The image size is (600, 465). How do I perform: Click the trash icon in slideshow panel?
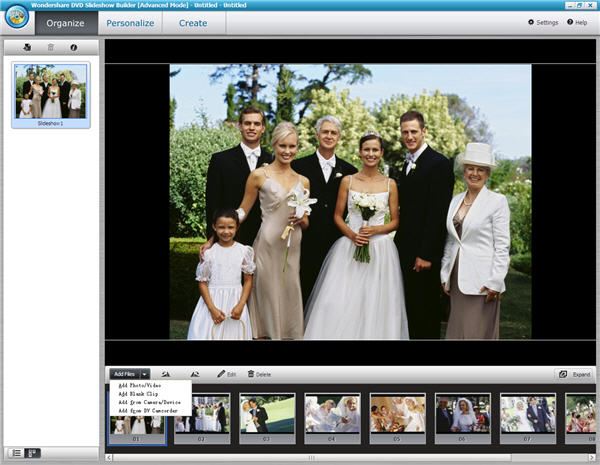click(x=51, y=47)
